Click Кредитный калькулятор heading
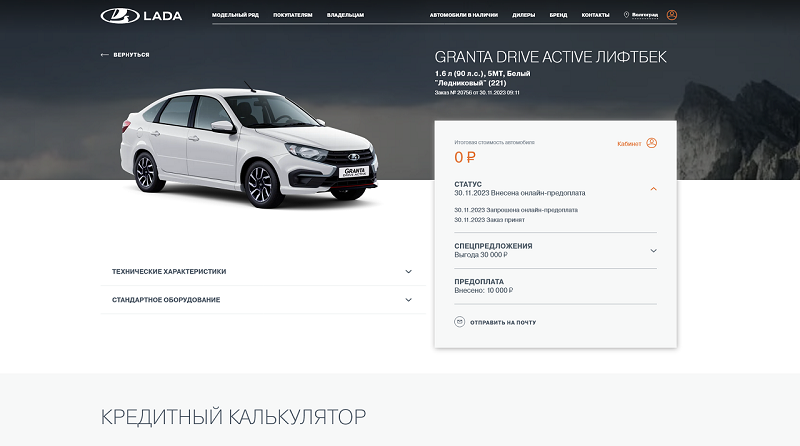800x446 pixels. pos(233,417)
